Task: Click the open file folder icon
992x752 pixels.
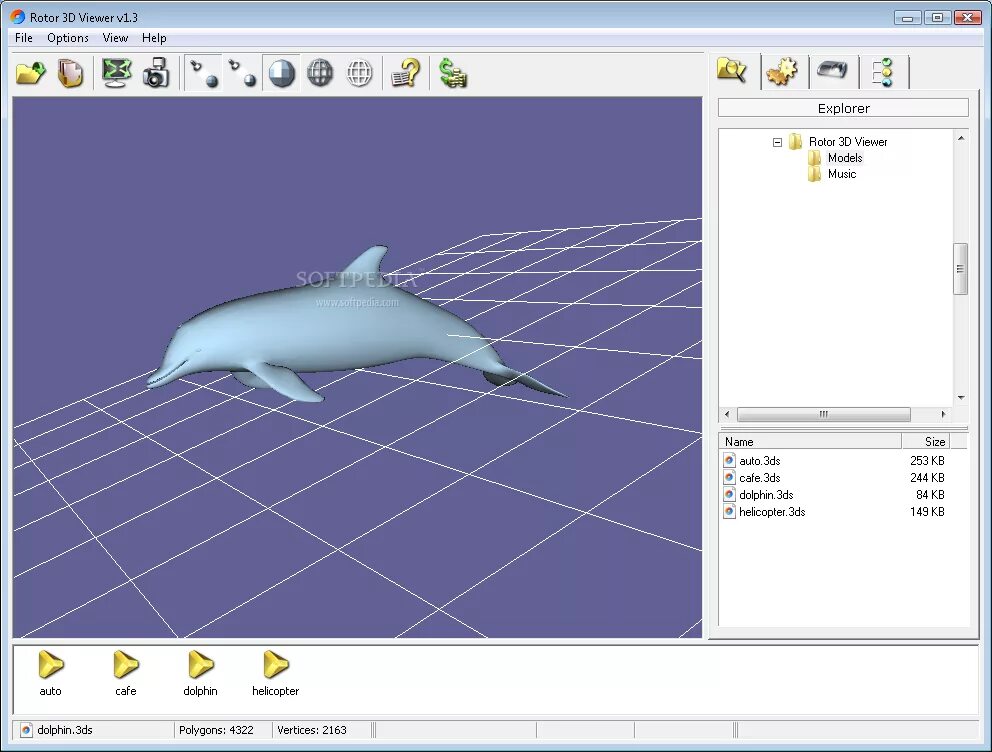Action: 30,73
